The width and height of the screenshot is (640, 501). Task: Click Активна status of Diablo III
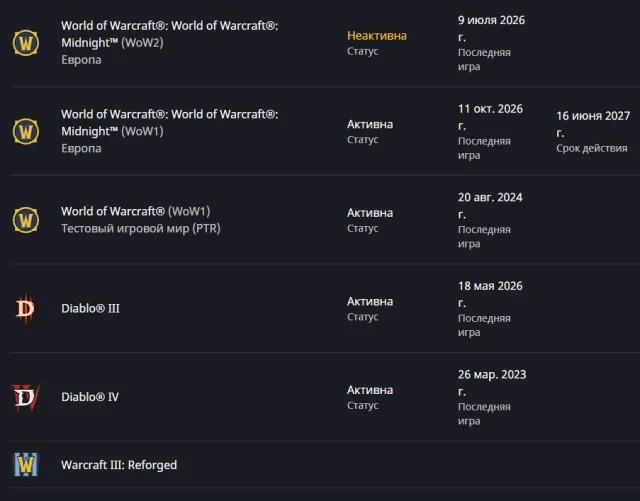click(370, 301)
